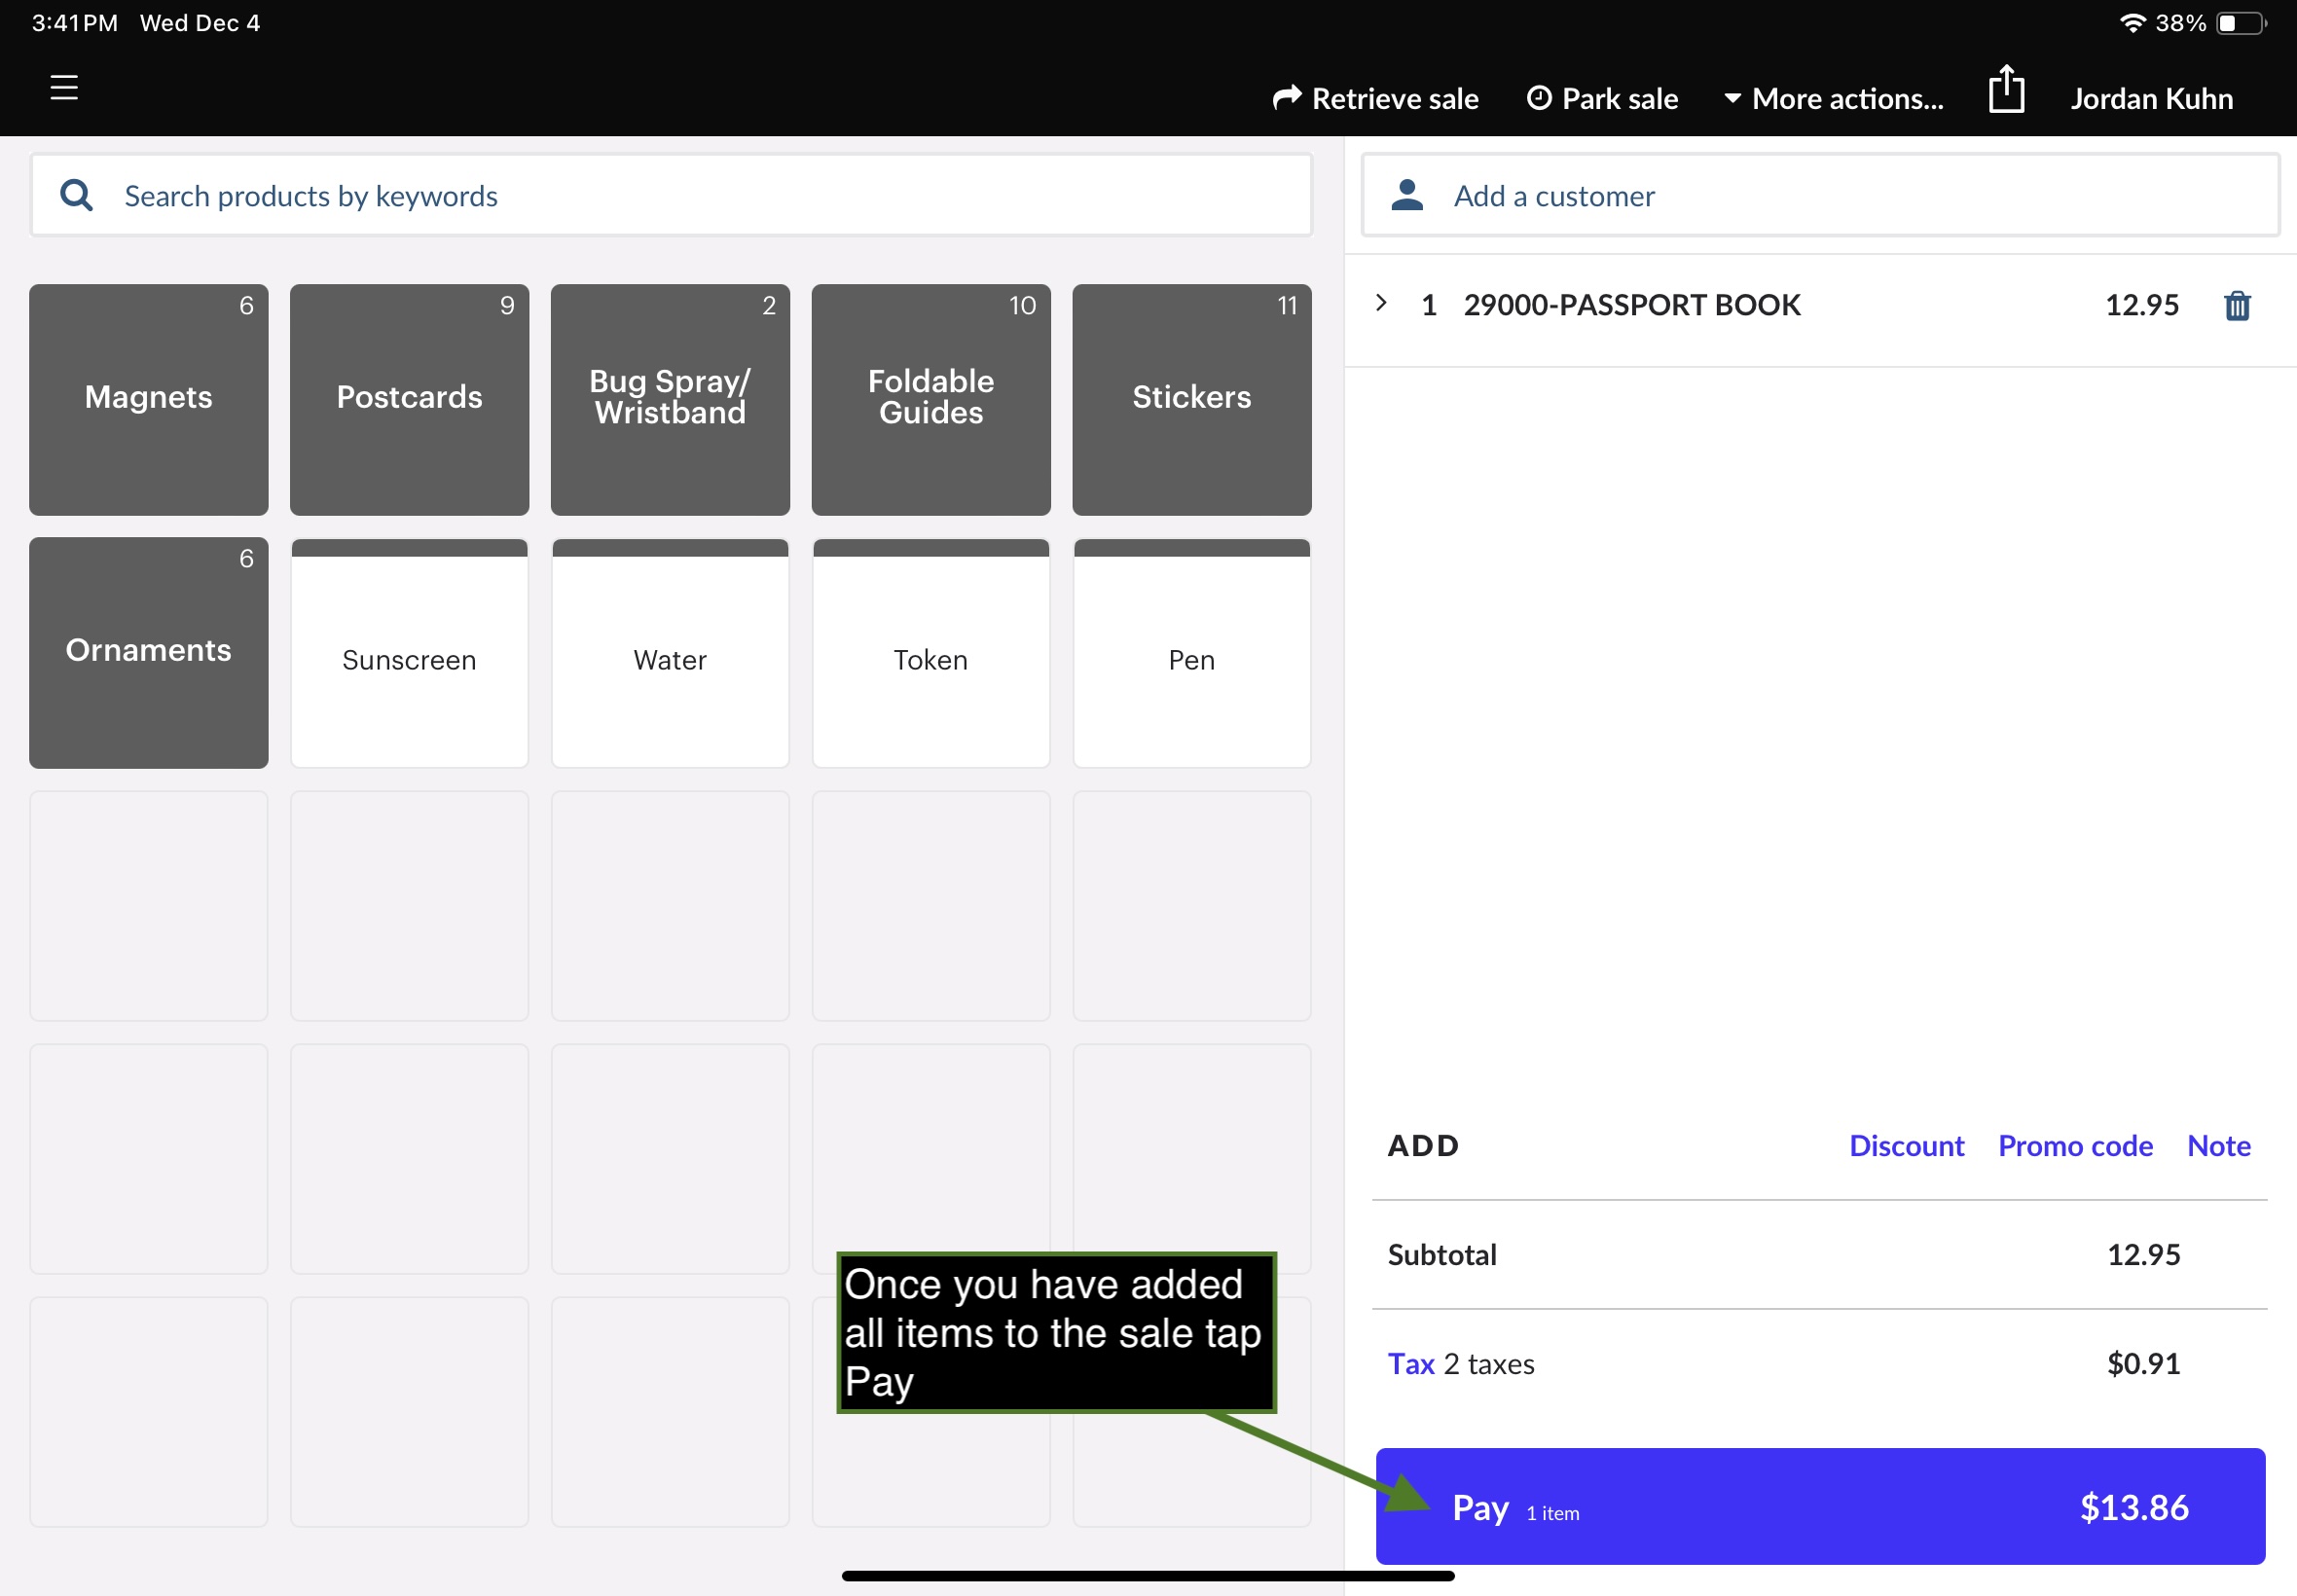The width and height of the screenshot is (2297, 1596).
Task: Tap the Tax link
Action: coord(1410,1363)
